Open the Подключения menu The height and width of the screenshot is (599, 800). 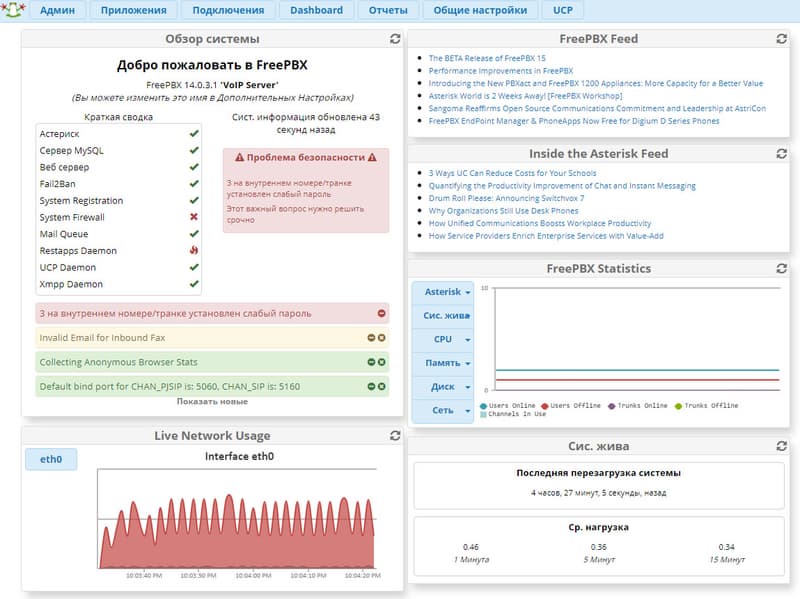[x=228, y=10]
